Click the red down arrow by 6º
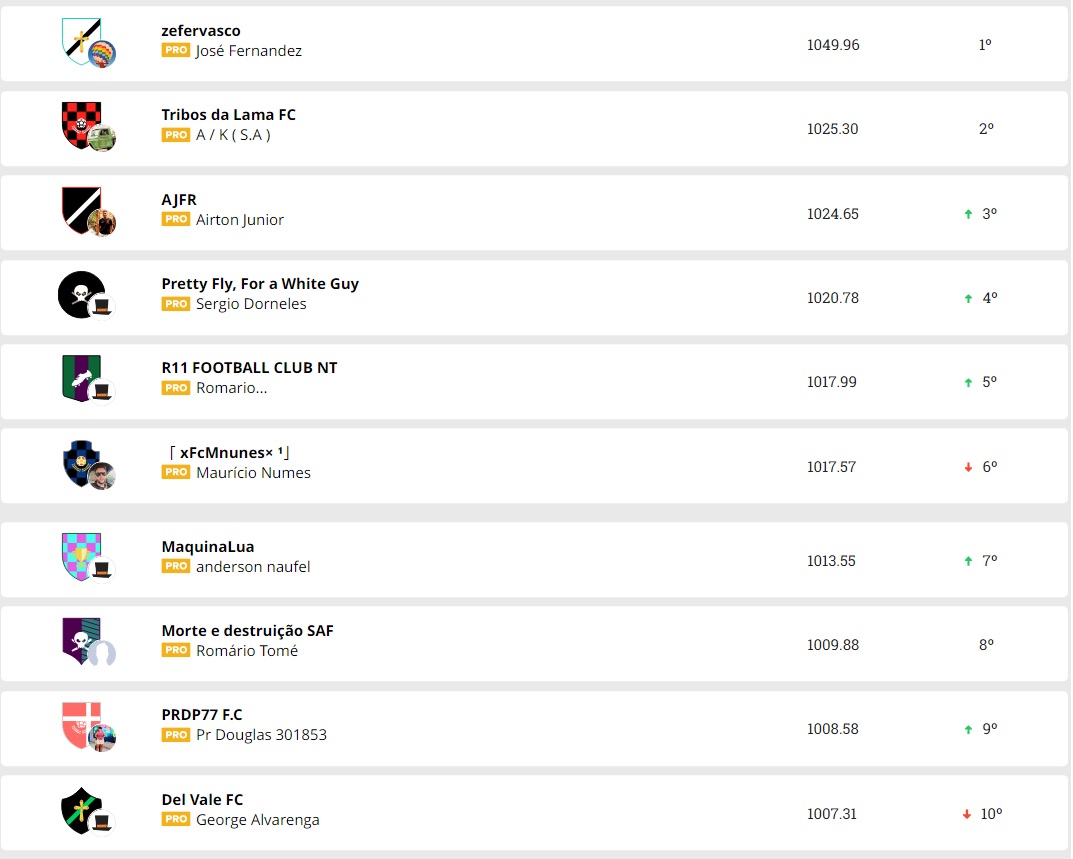Screen dimensions: 1073x859 pos(968,467)
